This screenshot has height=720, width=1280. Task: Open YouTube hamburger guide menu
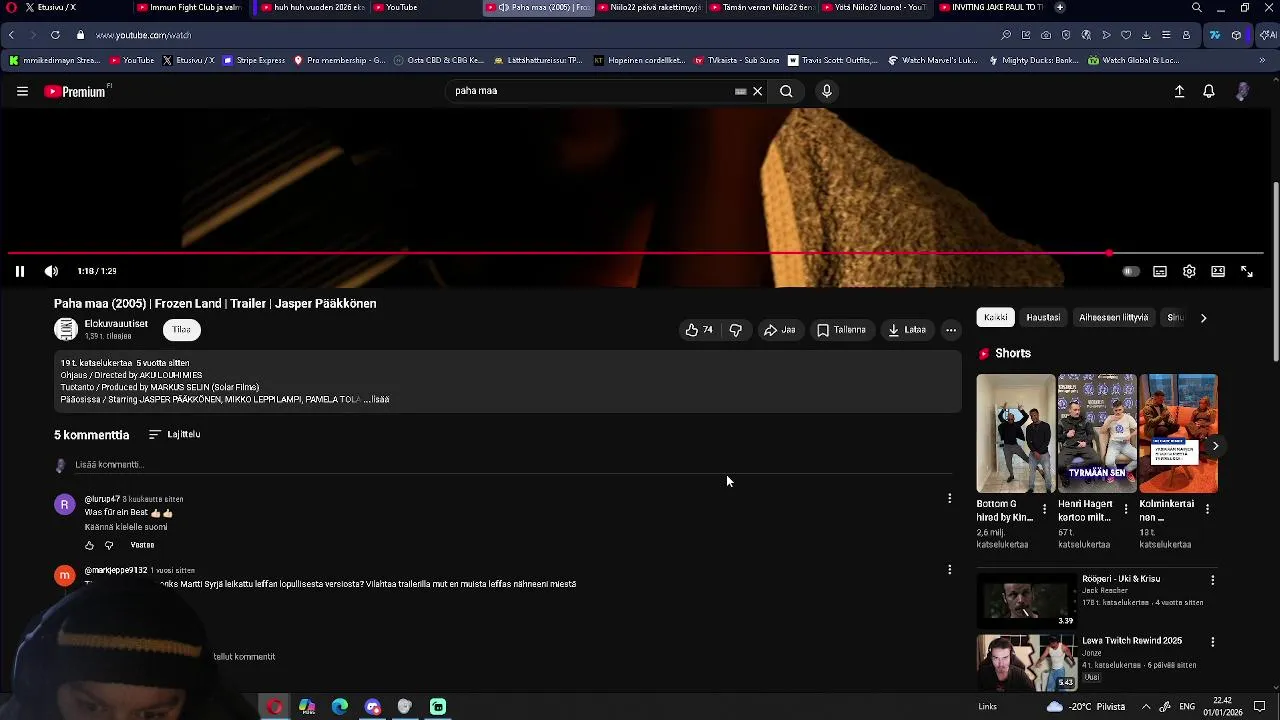point(22,91)
